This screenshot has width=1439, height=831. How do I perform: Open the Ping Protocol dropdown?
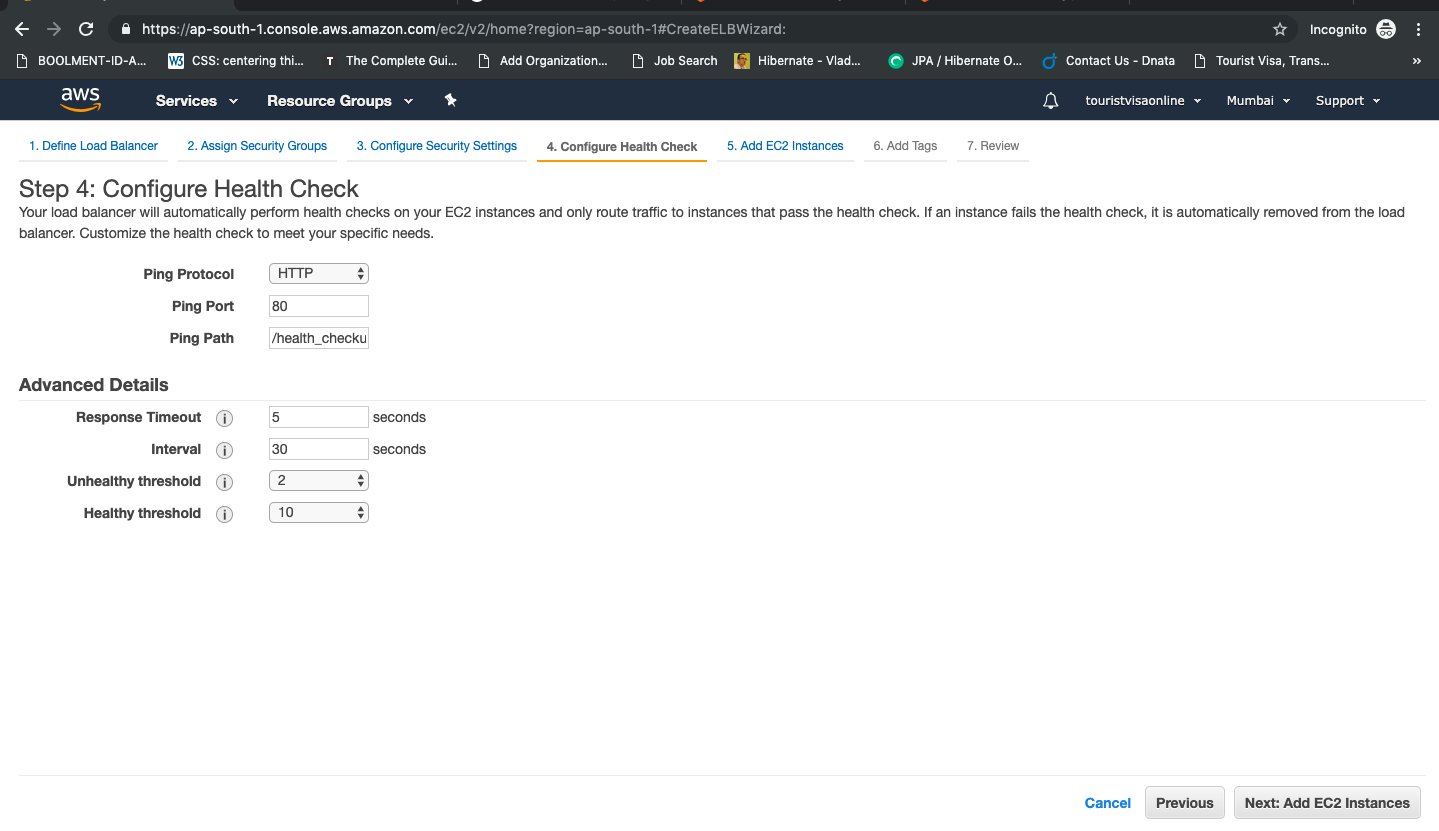[x=319, y=273]
